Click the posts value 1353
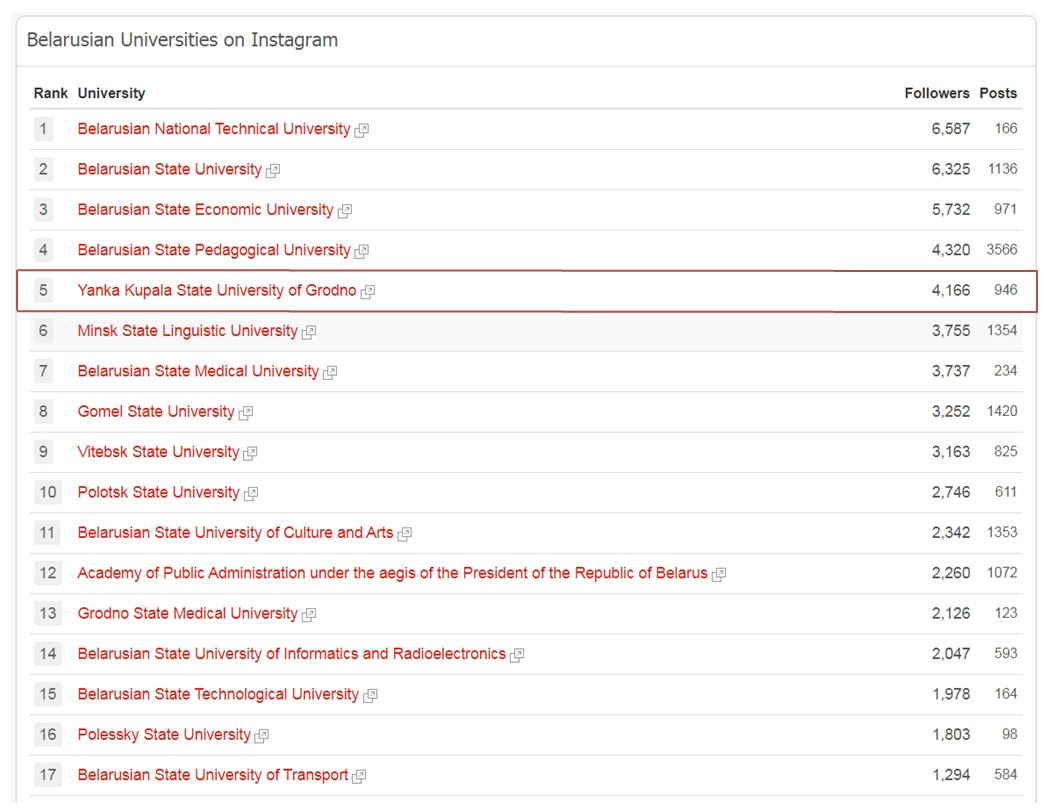The image size is (1045, 811). click(1002, 532)
